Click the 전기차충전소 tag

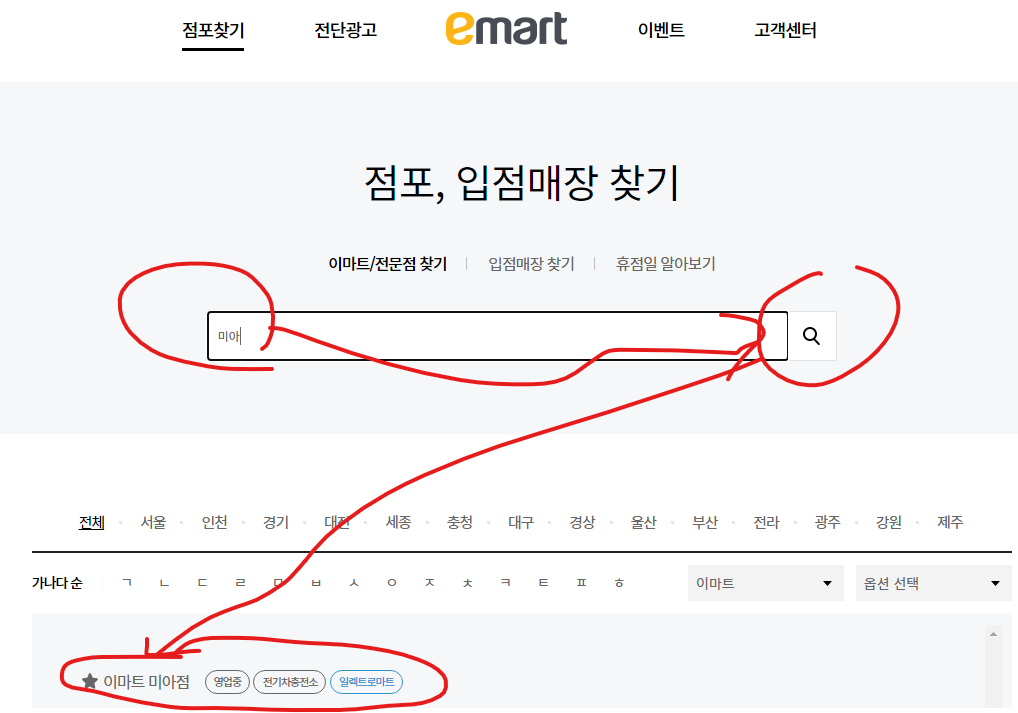[x=290, y=682]
